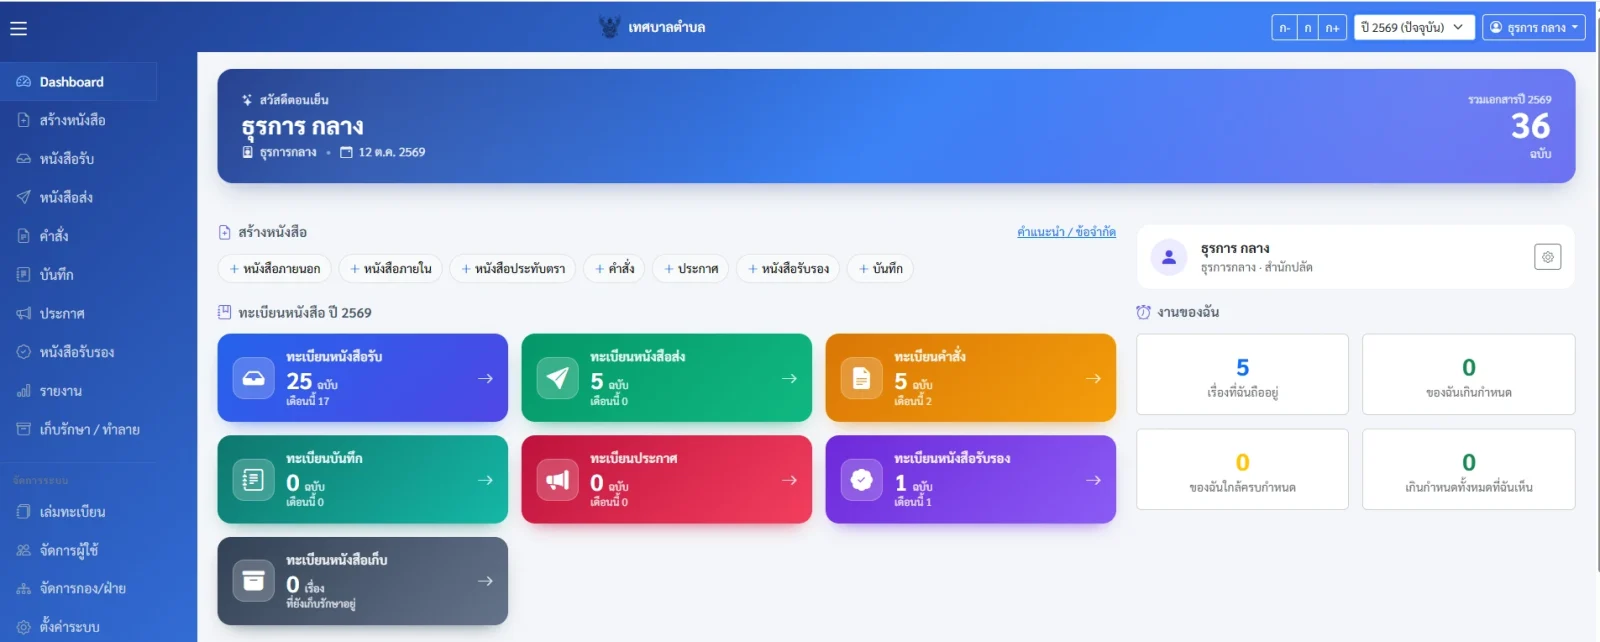The height and width of the screenshot is (642, 1600).
Task: Open the คำแนะนำ / ข้อจำกัด link
Action: coord(1066,232)
